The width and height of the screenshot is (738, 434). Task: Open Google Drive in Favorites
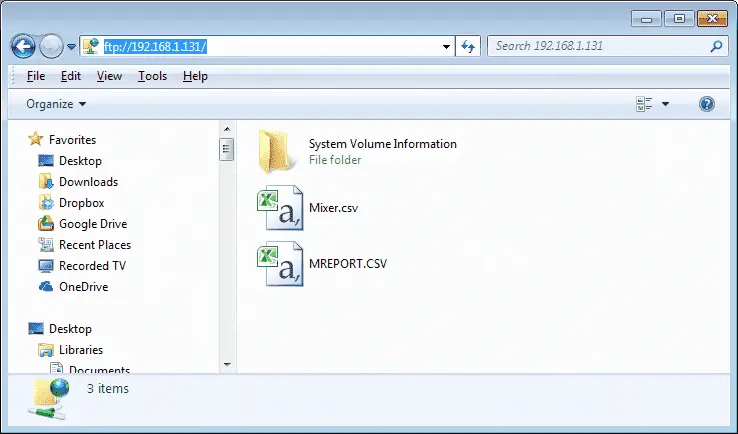point(93,224)
